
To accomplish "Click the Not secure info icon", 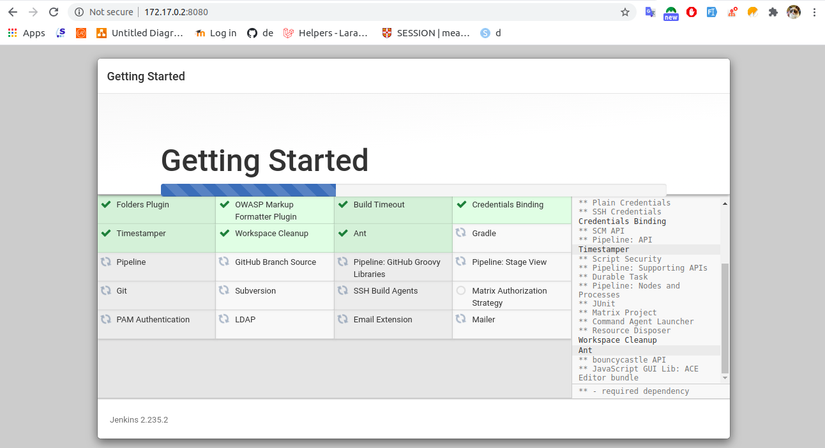I will tap(79, 12).
